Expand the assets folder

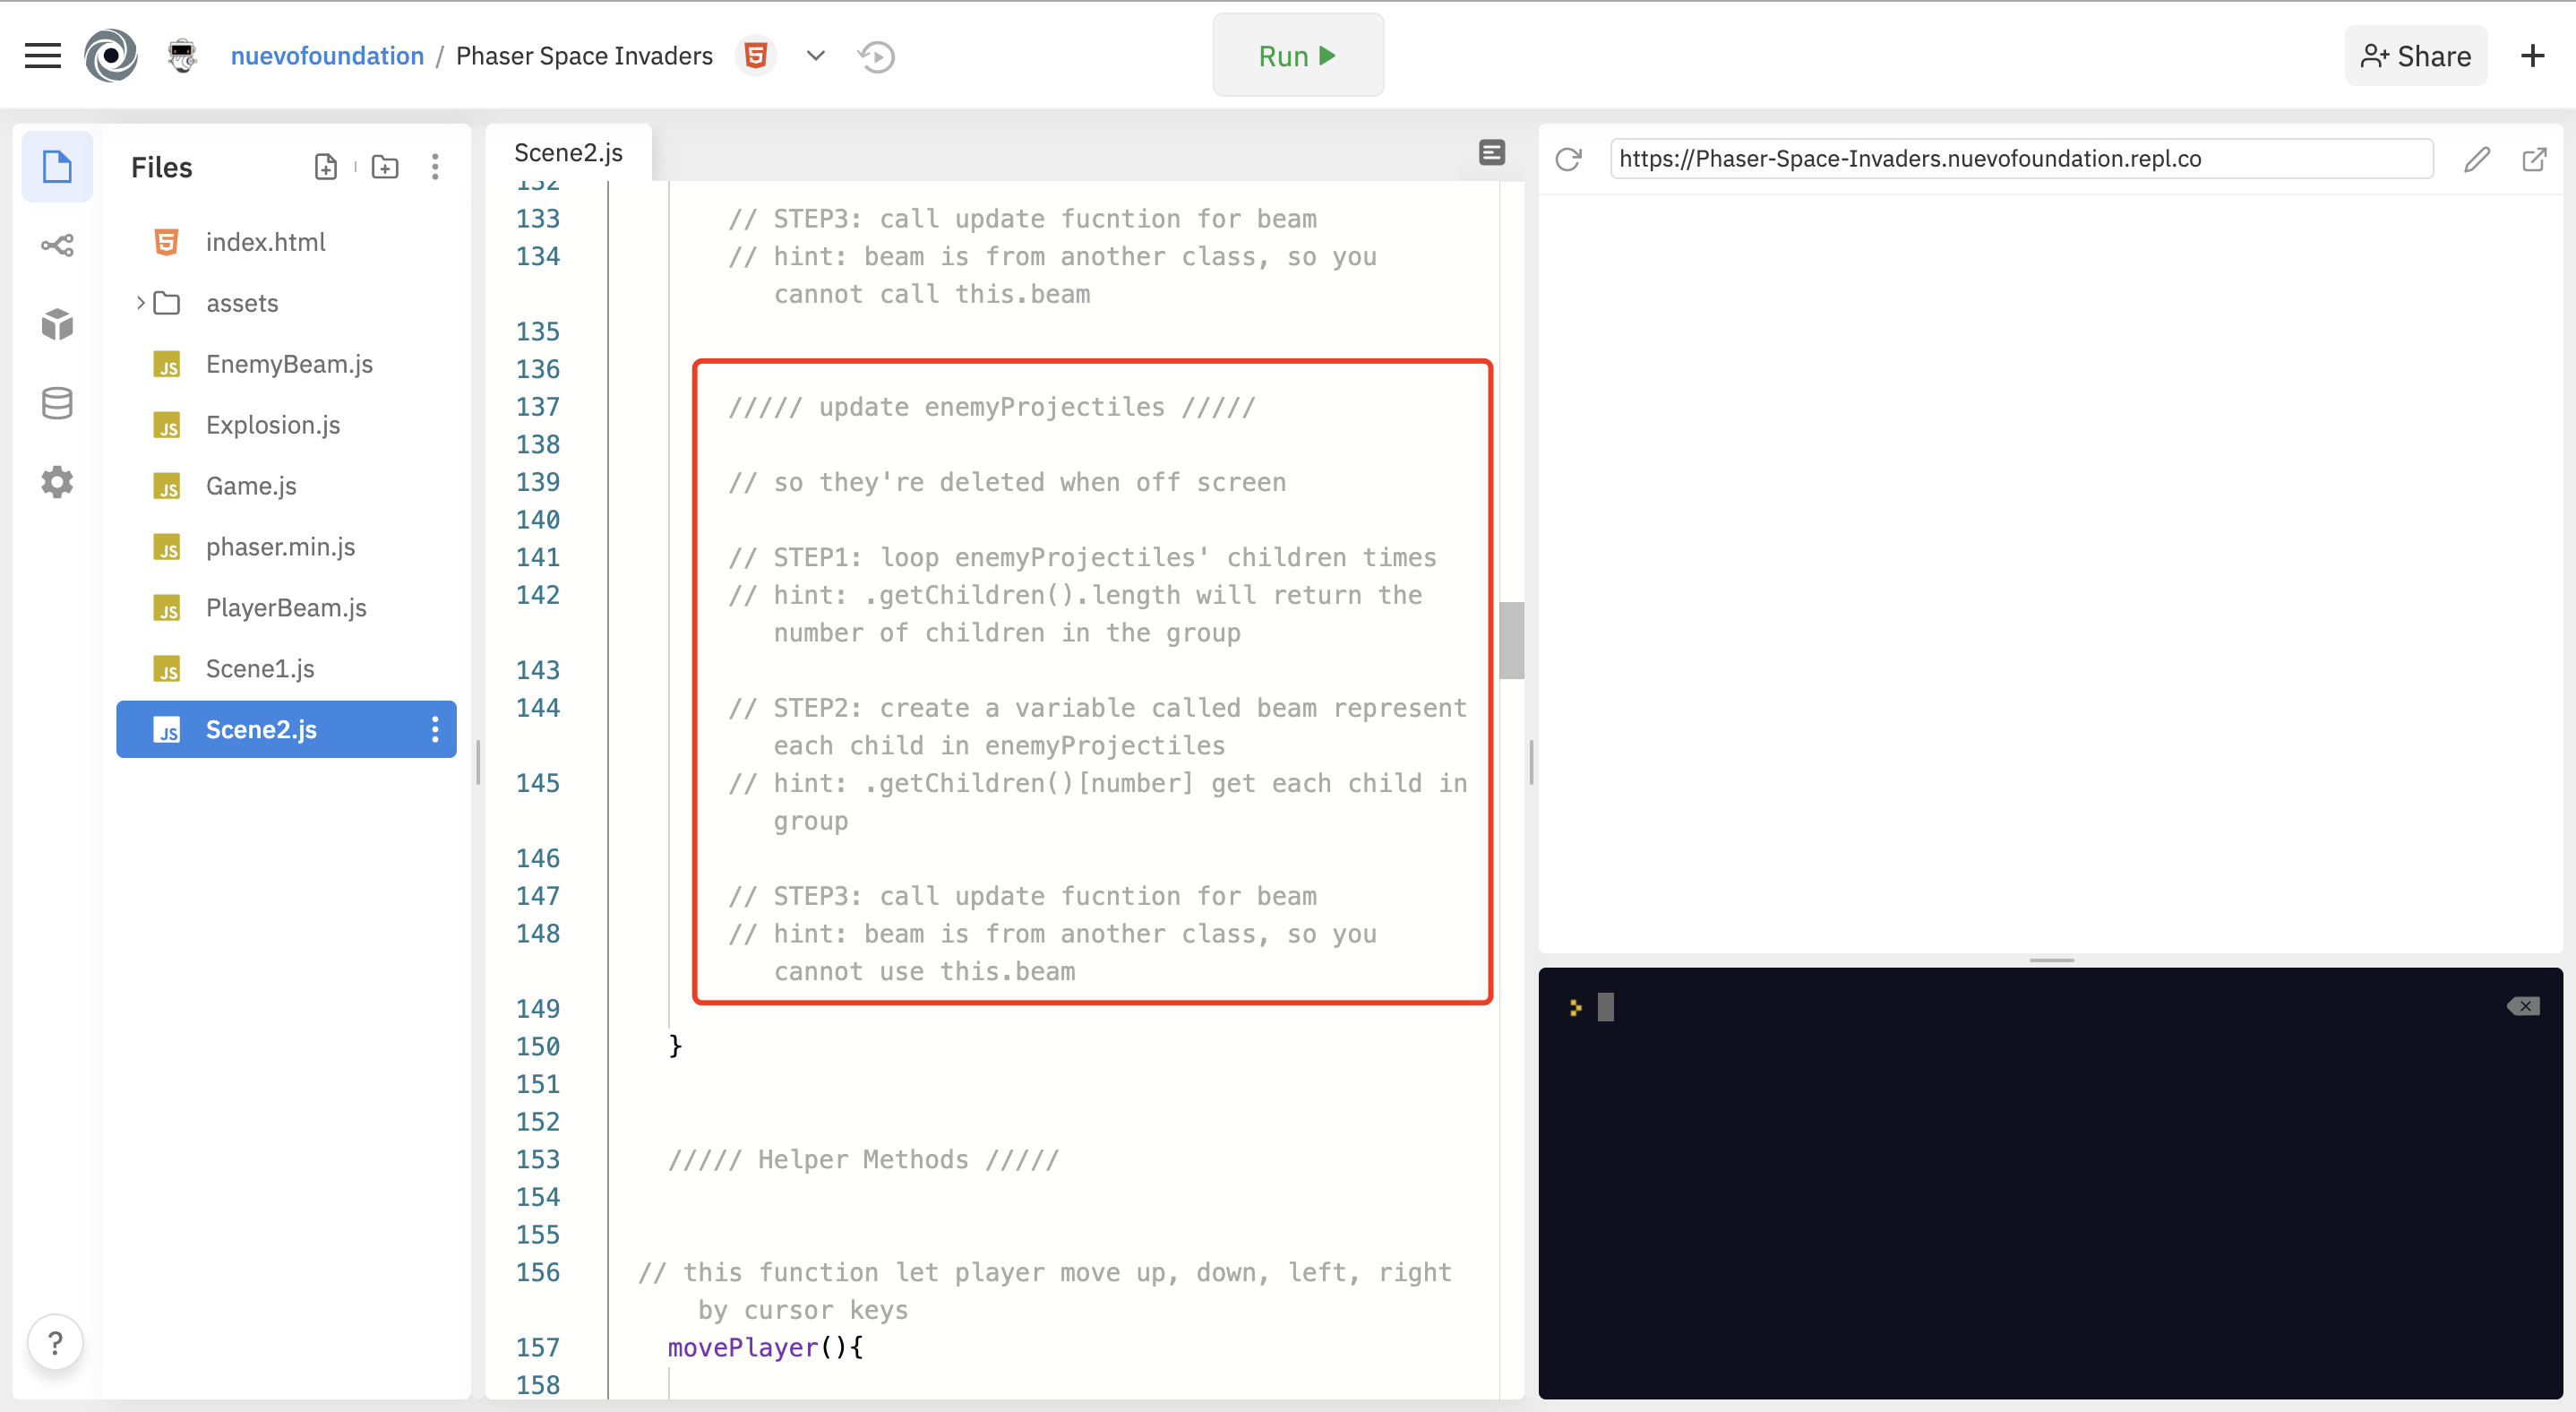point(141,303)
